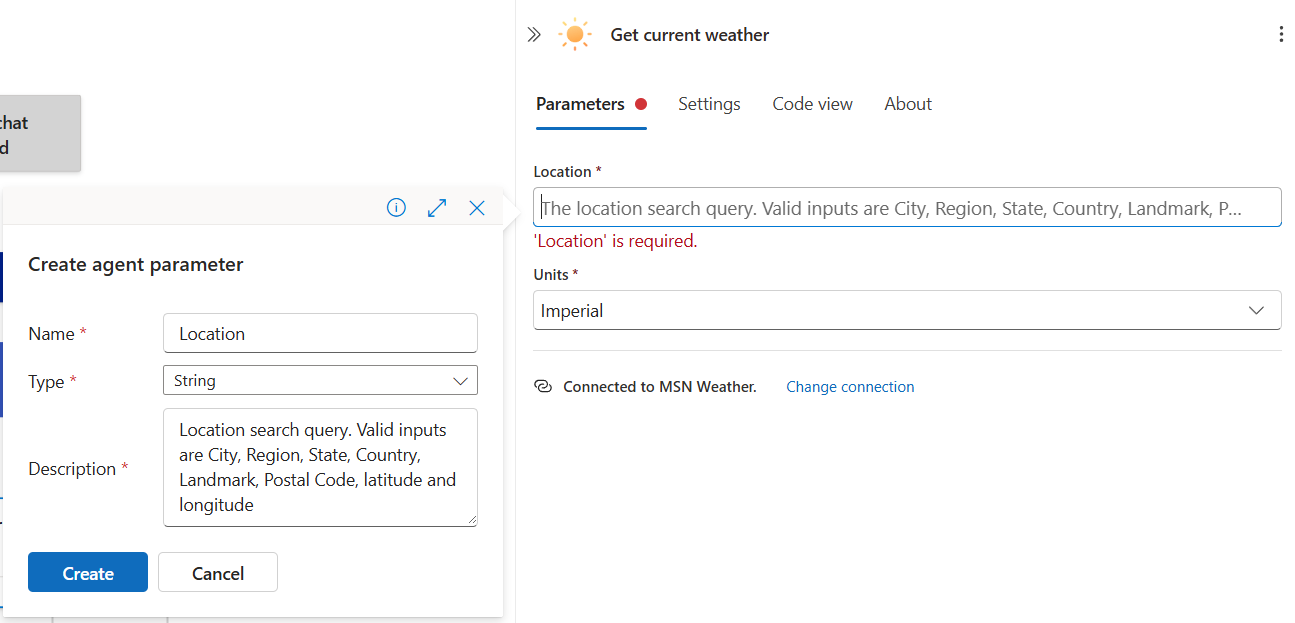The height and width of the screenshot is (623, 1295).
Task: Select the About tab
Action: pos(907,103)
